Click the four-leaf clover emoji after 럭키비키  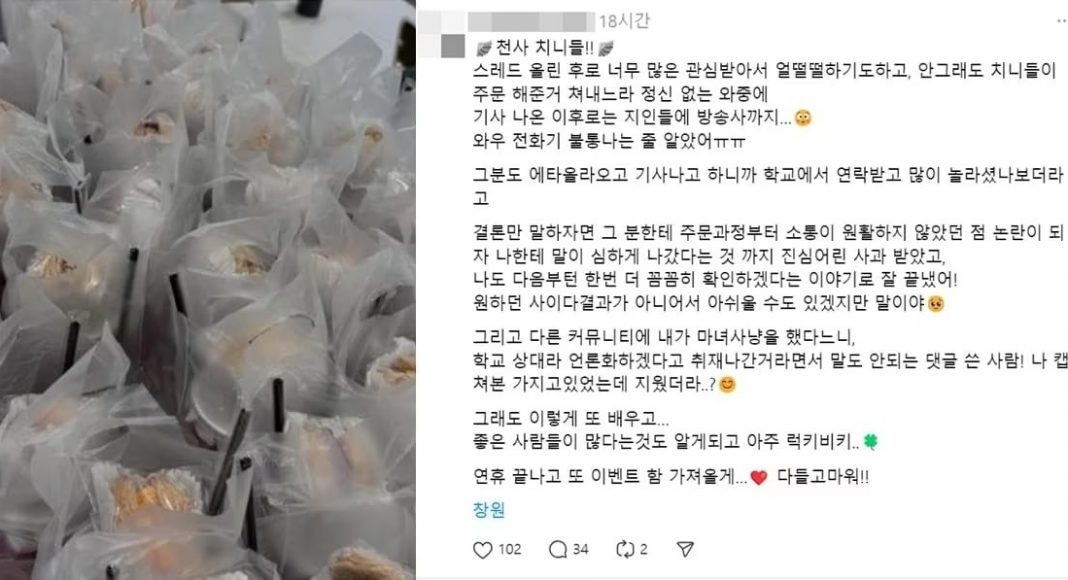point(870,442)
